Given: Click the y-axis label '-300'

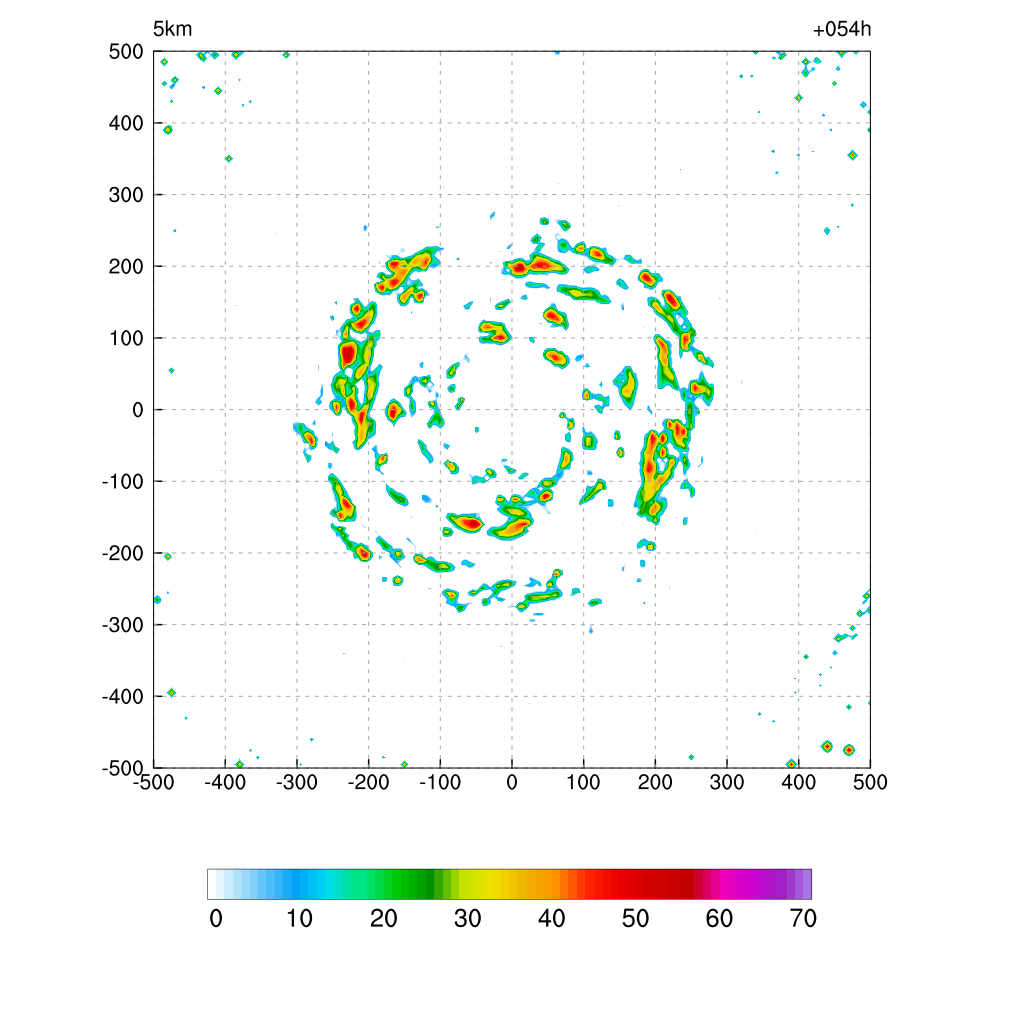Looking at the screenshot, I should (x=123, y=625).
